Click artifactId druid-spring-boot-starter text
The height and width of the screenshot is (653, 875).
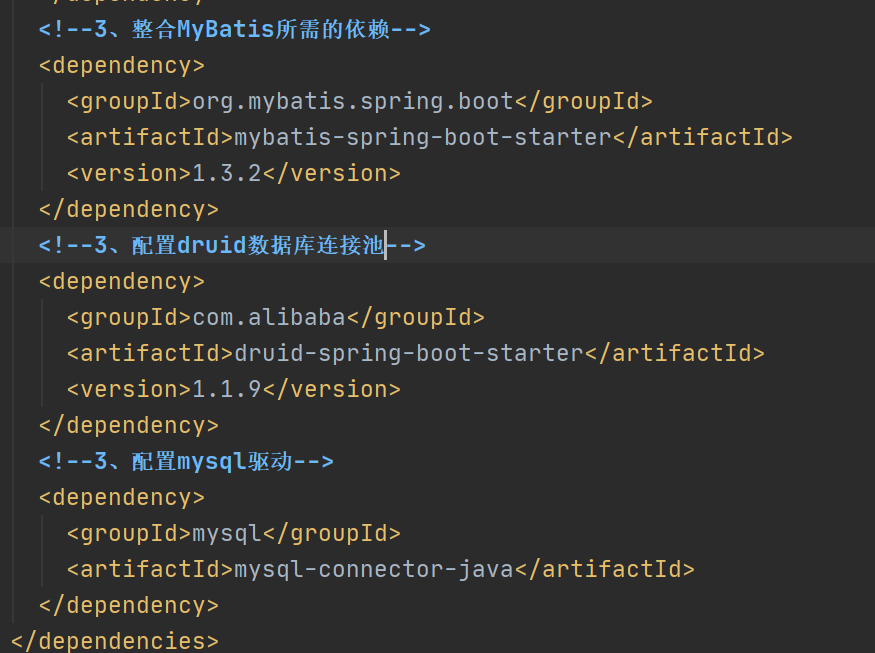click(409, 353)
